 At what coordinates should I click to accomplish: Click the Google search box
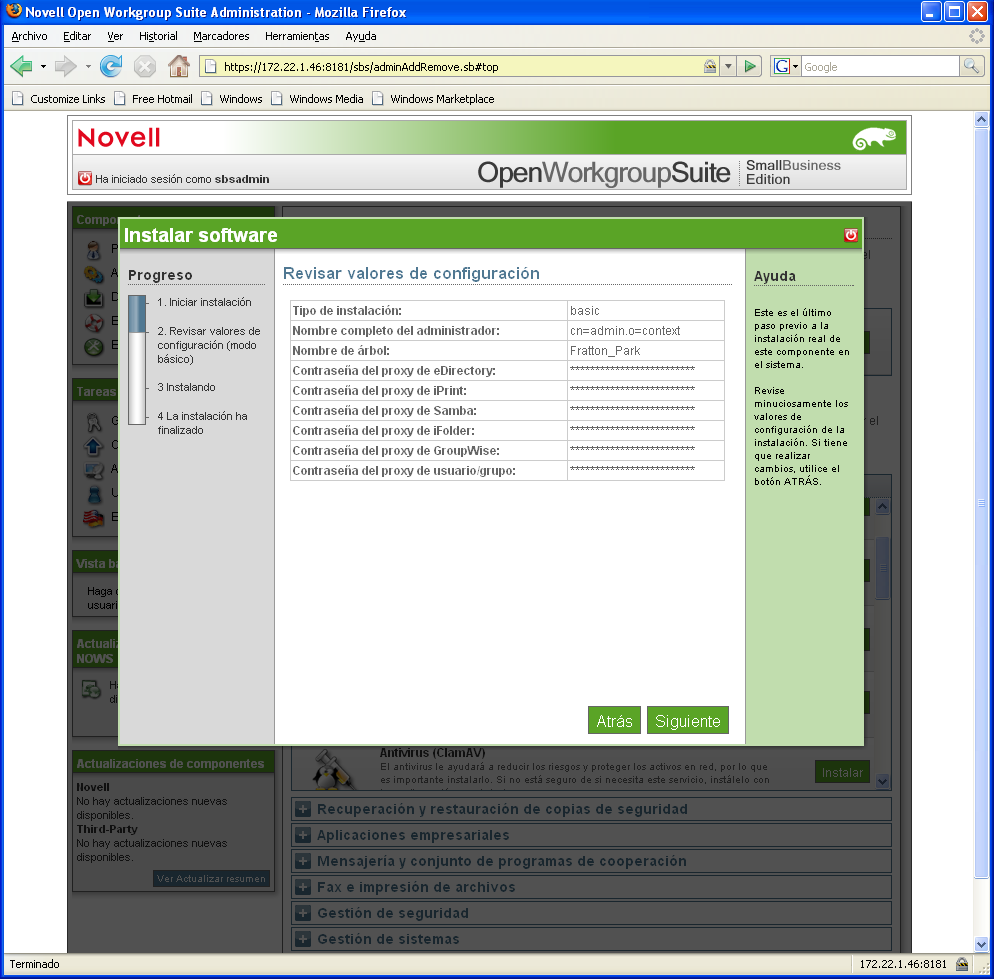point(880,67)
